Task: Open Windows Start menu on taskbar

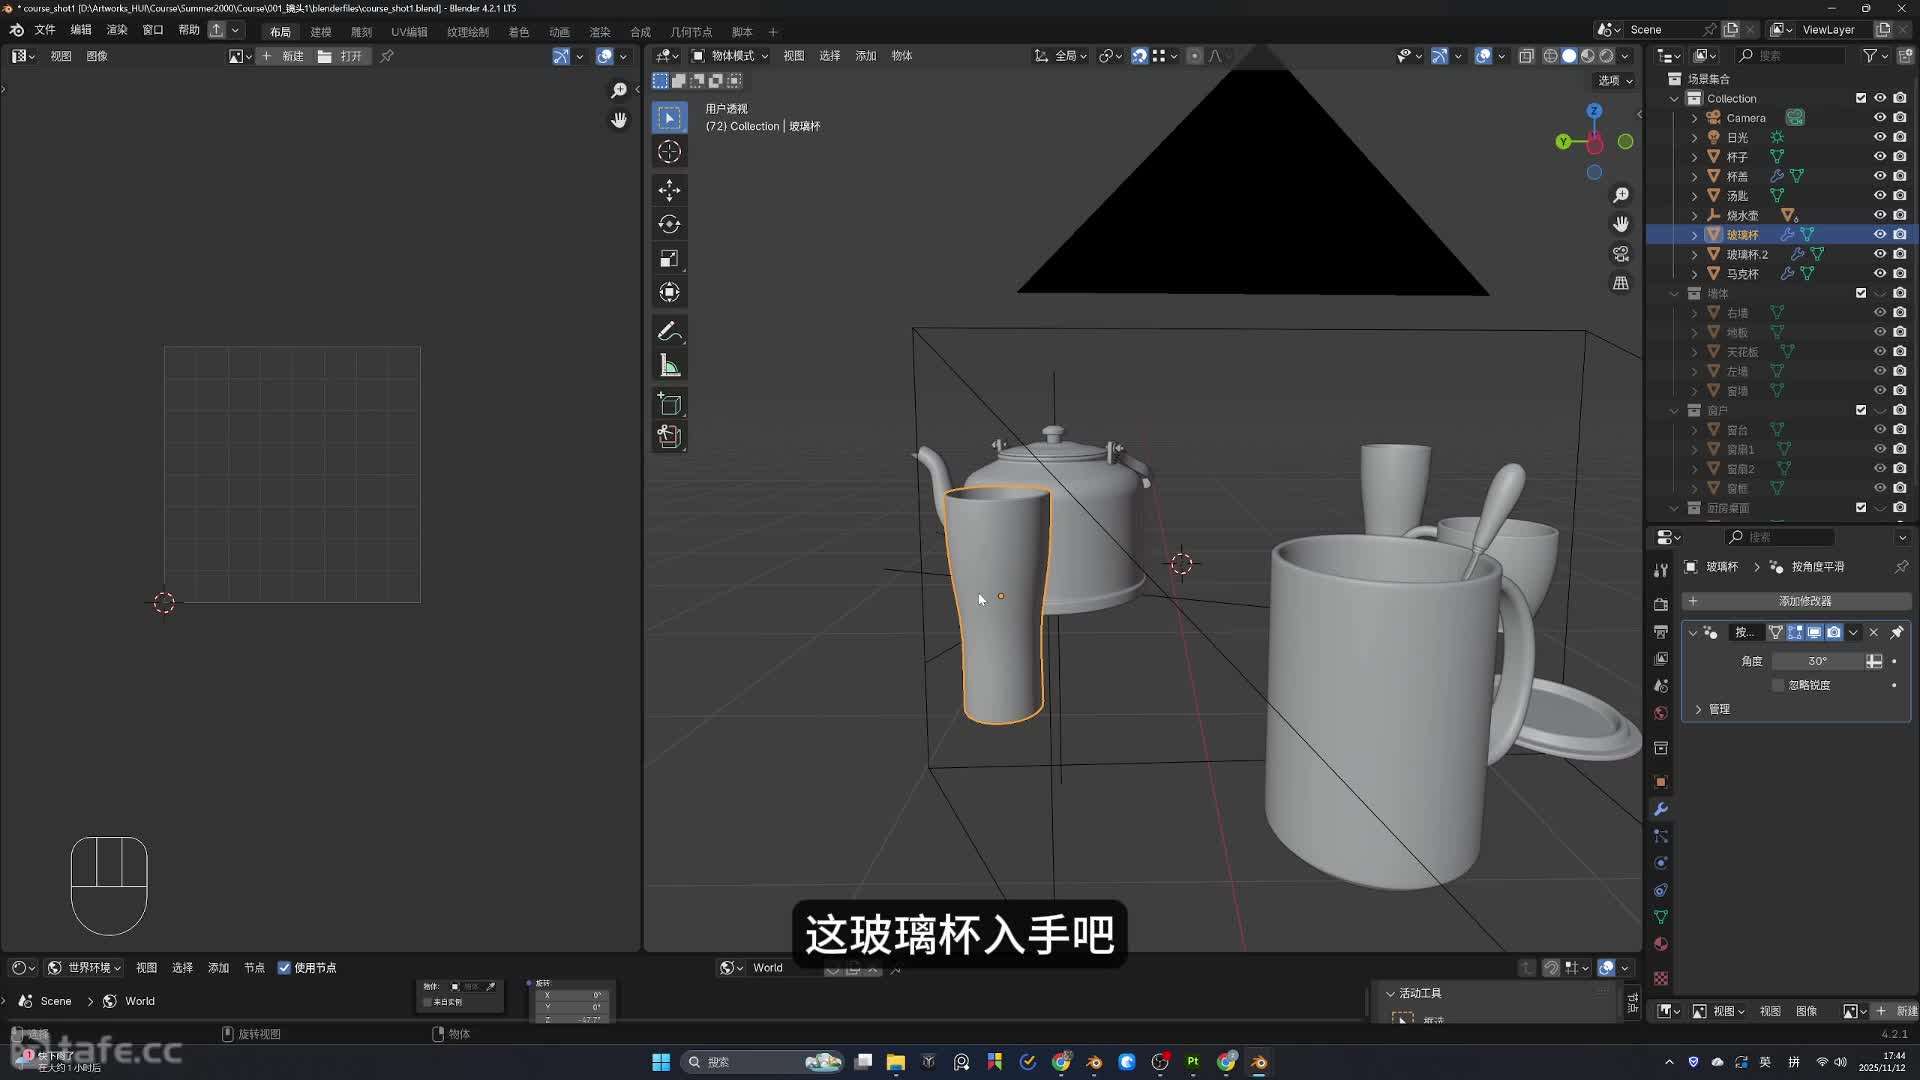Action: pyautogui.click(x=661, y=1062)
